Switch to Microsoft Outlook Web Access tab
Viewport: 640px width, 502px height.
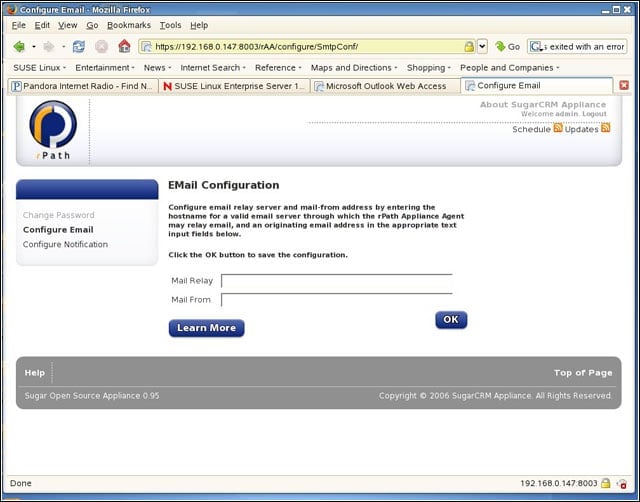(386, 86)
